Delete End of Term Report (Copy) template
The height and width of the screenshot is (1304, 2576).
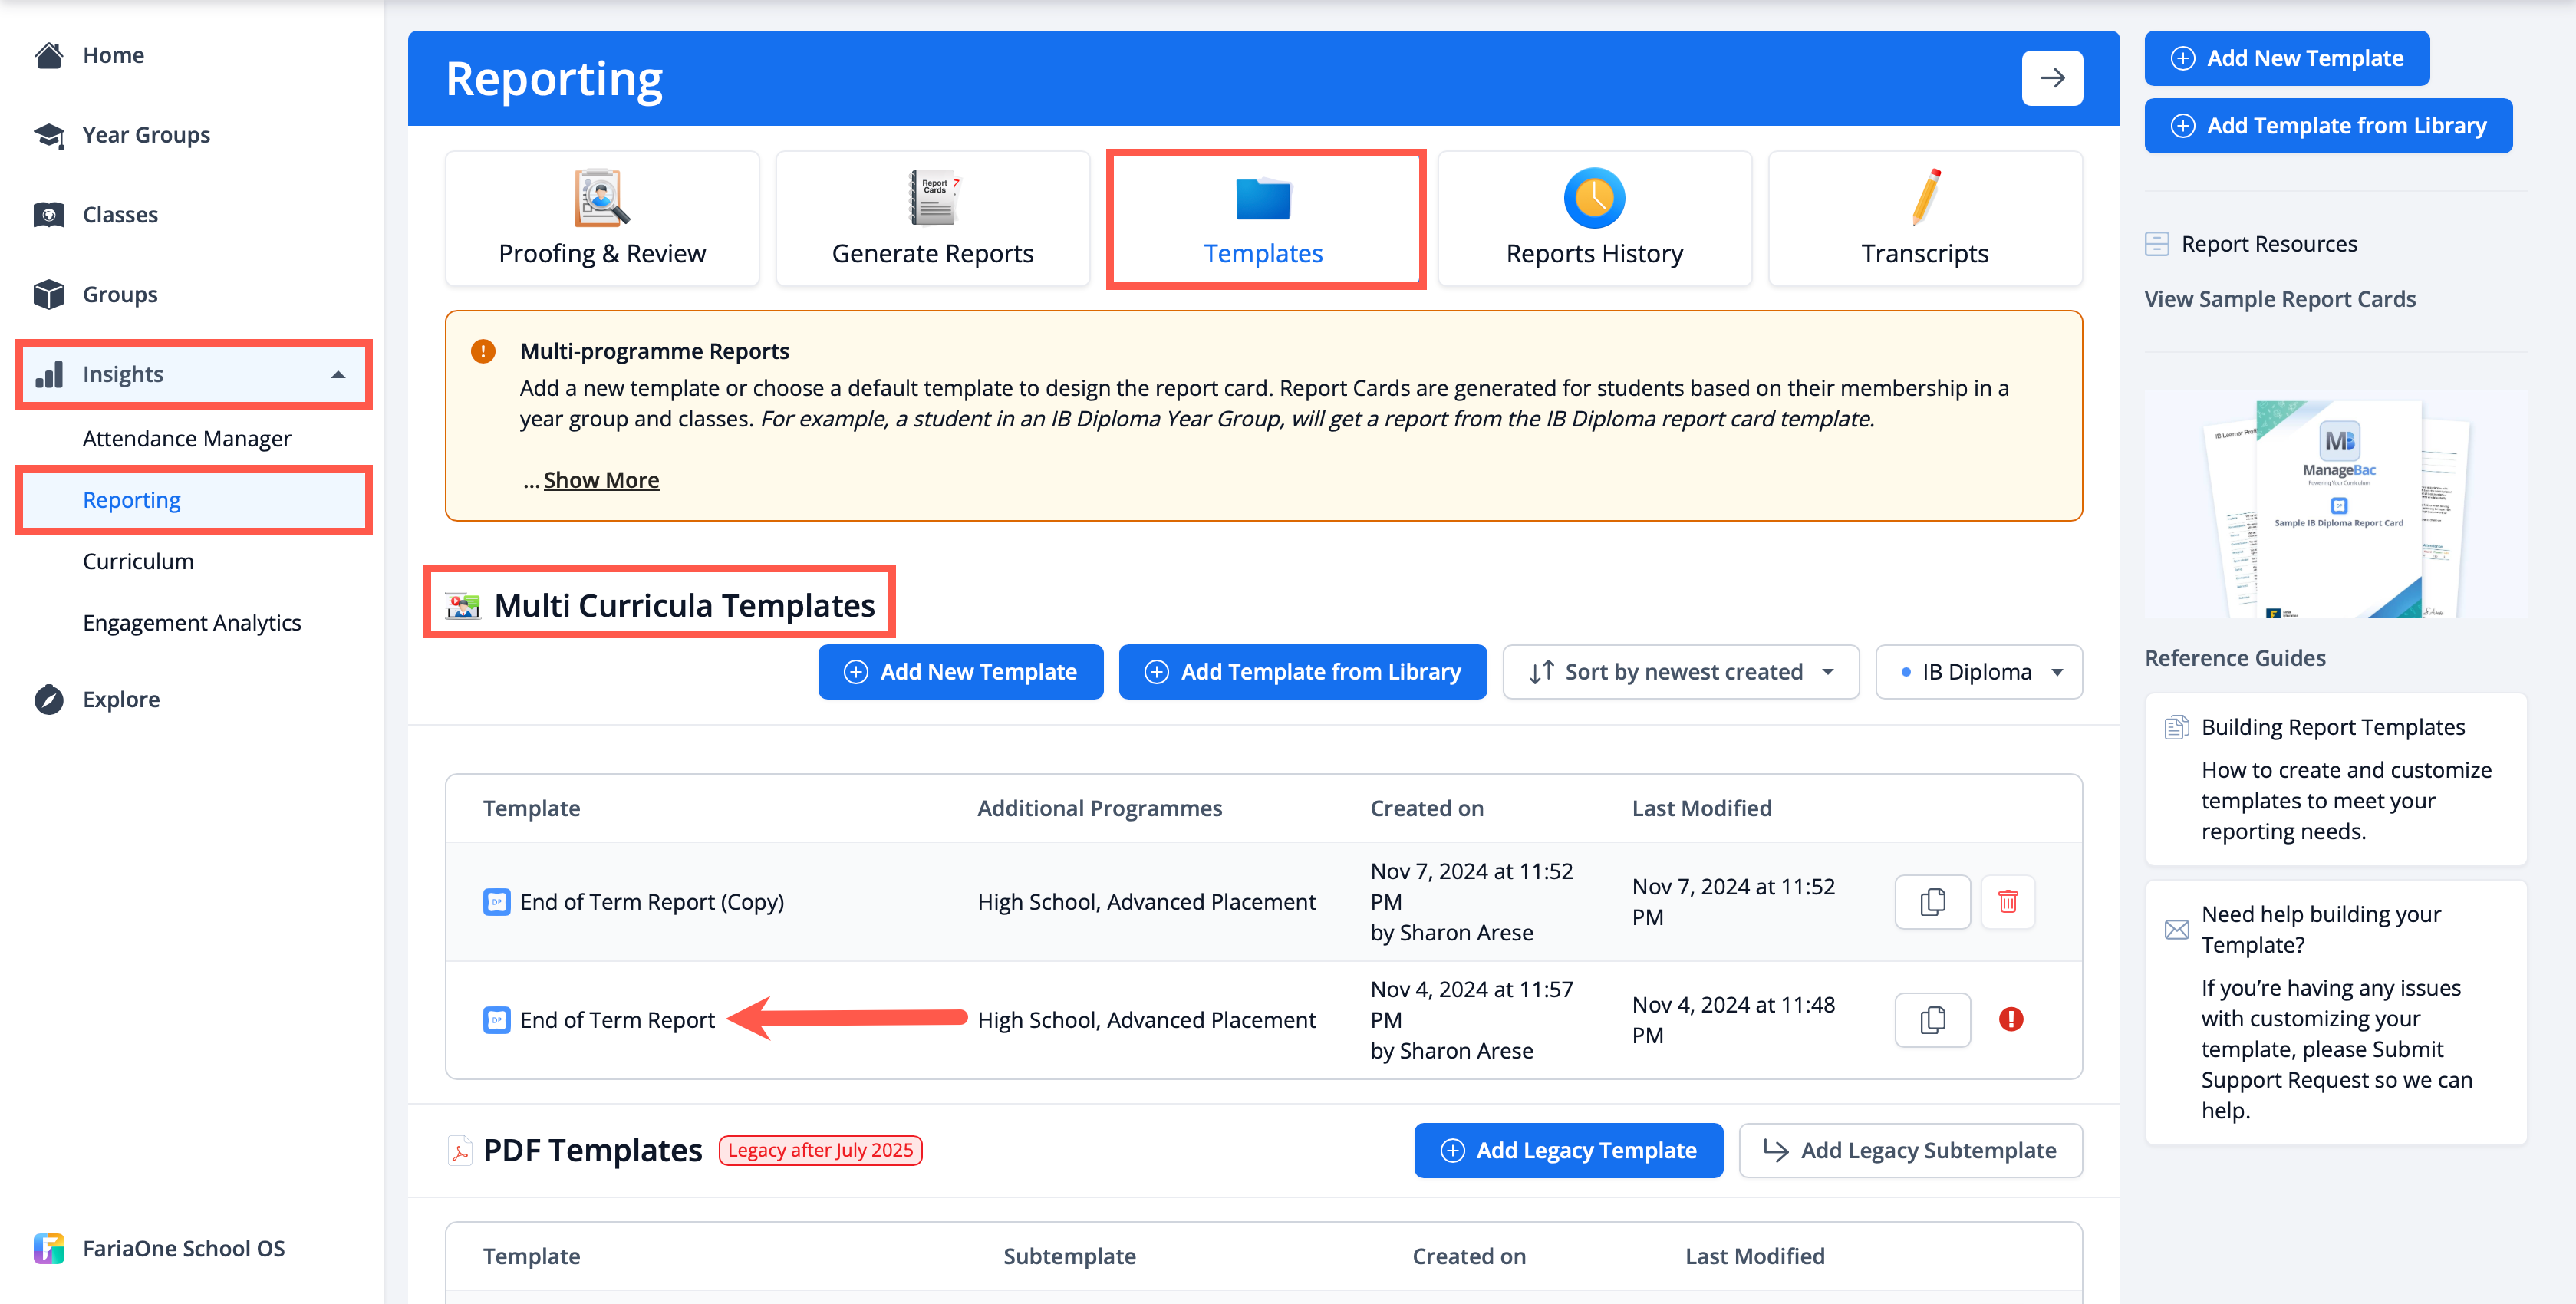(2007, 901)
